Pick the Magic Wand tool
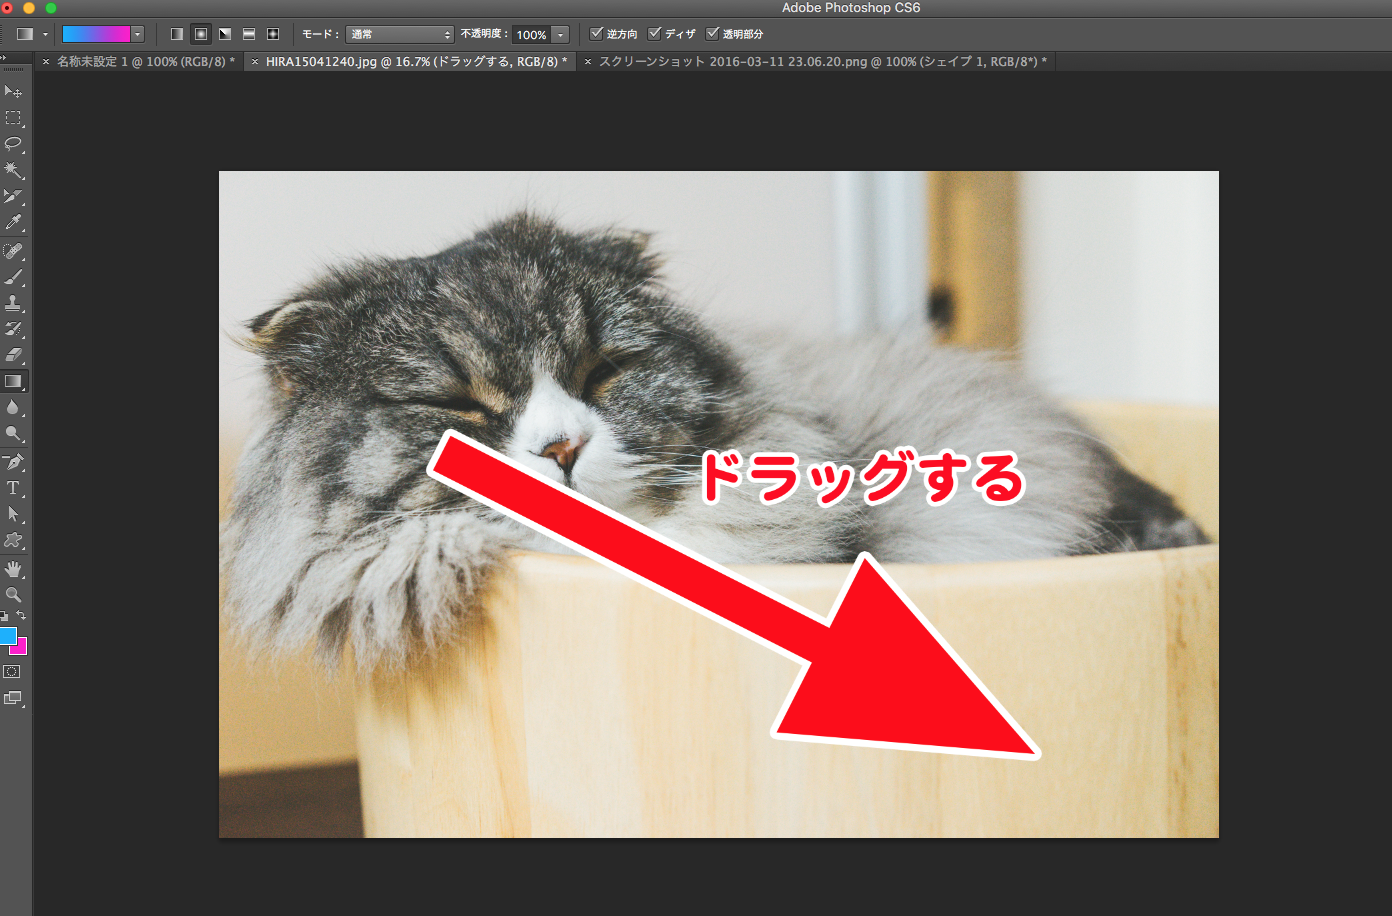The width and height of the screenshot is (1392, 916). (13, 170)
